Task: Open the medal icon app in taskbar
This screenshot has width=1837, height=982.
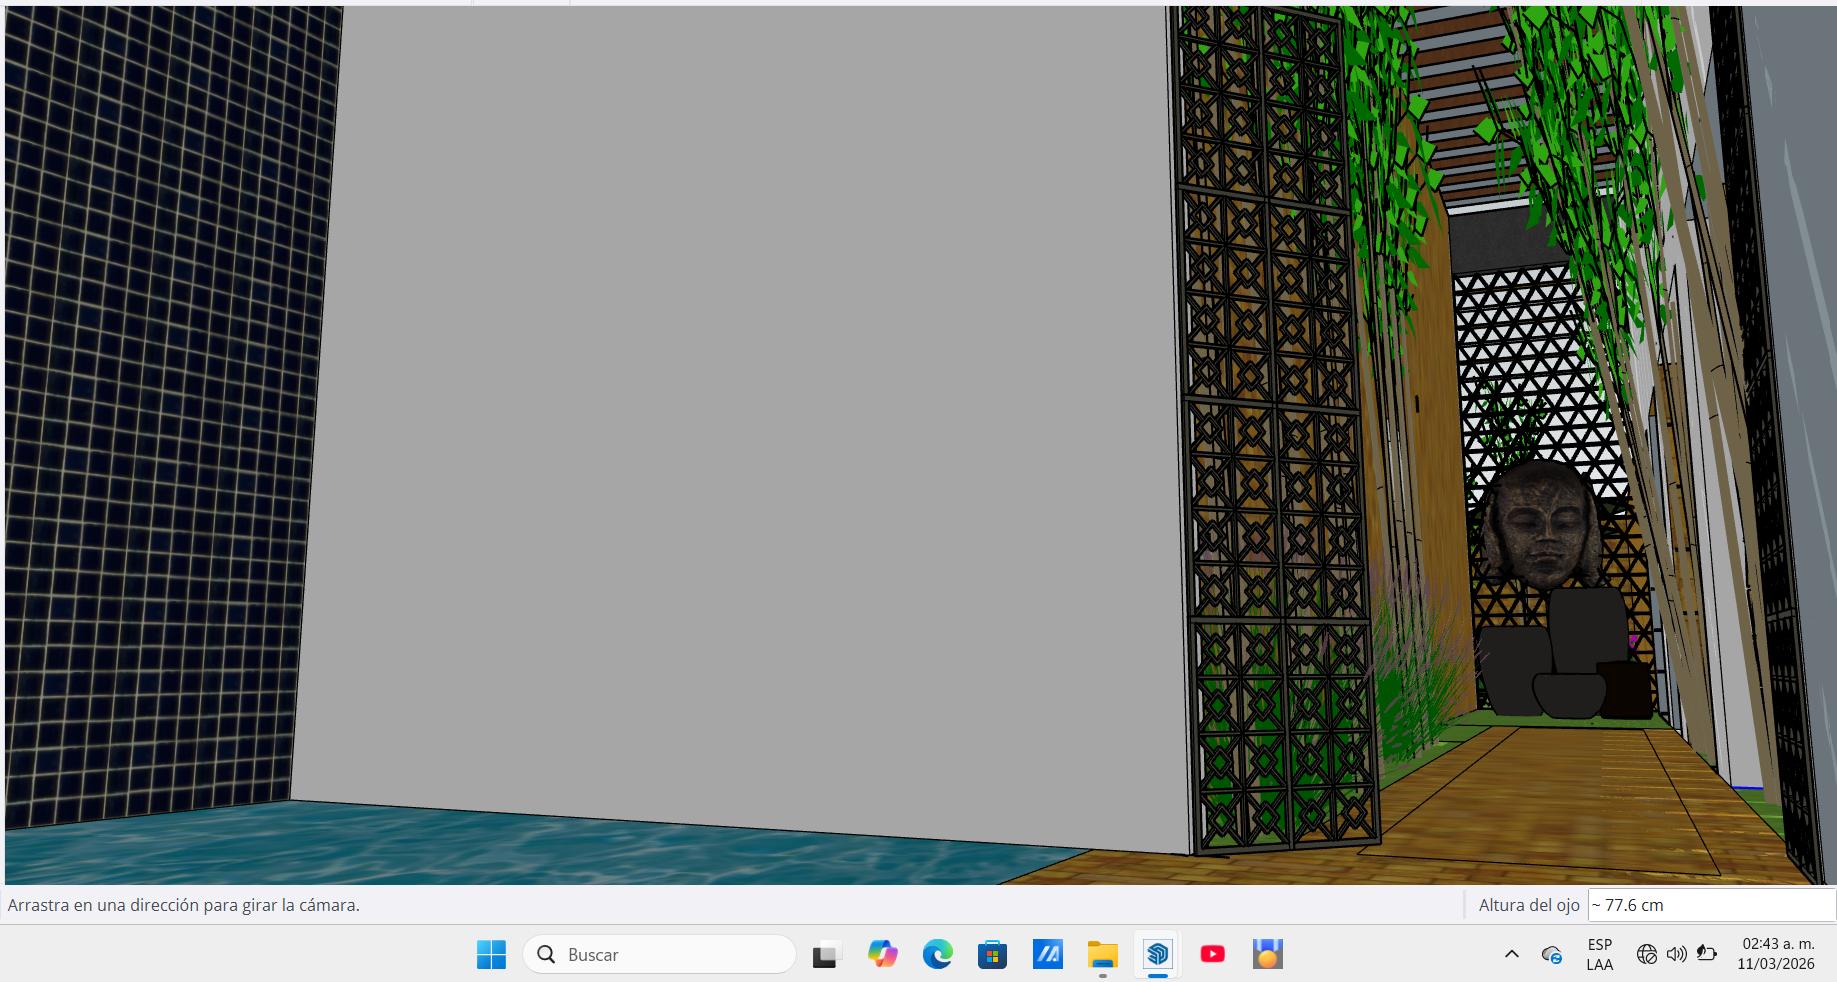Action: pyautogui.click(x=1267, y=955)
